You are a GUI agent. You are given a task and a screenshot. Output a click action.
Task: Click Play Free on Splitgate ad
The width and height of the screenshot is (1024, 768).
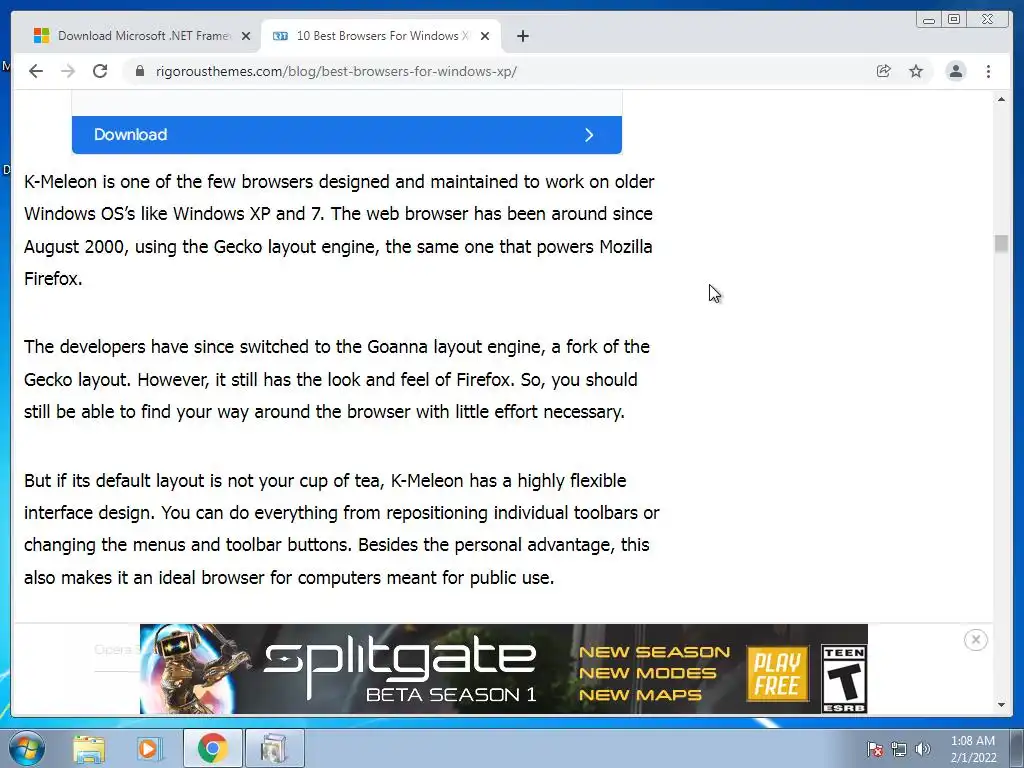tap(777, 673)
